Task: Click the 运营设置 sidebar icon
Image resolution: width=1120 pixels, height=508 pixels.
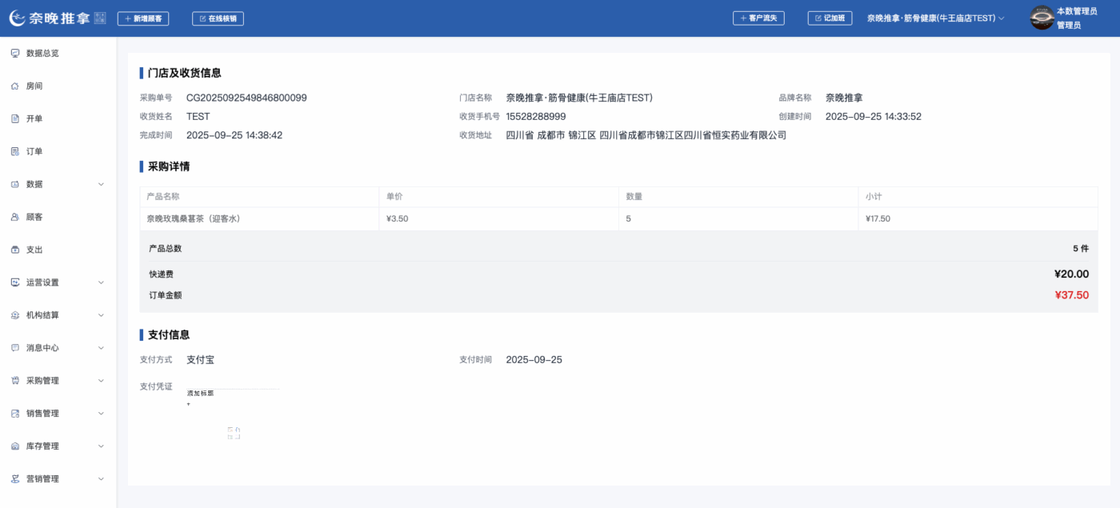Action: (15, 282)
